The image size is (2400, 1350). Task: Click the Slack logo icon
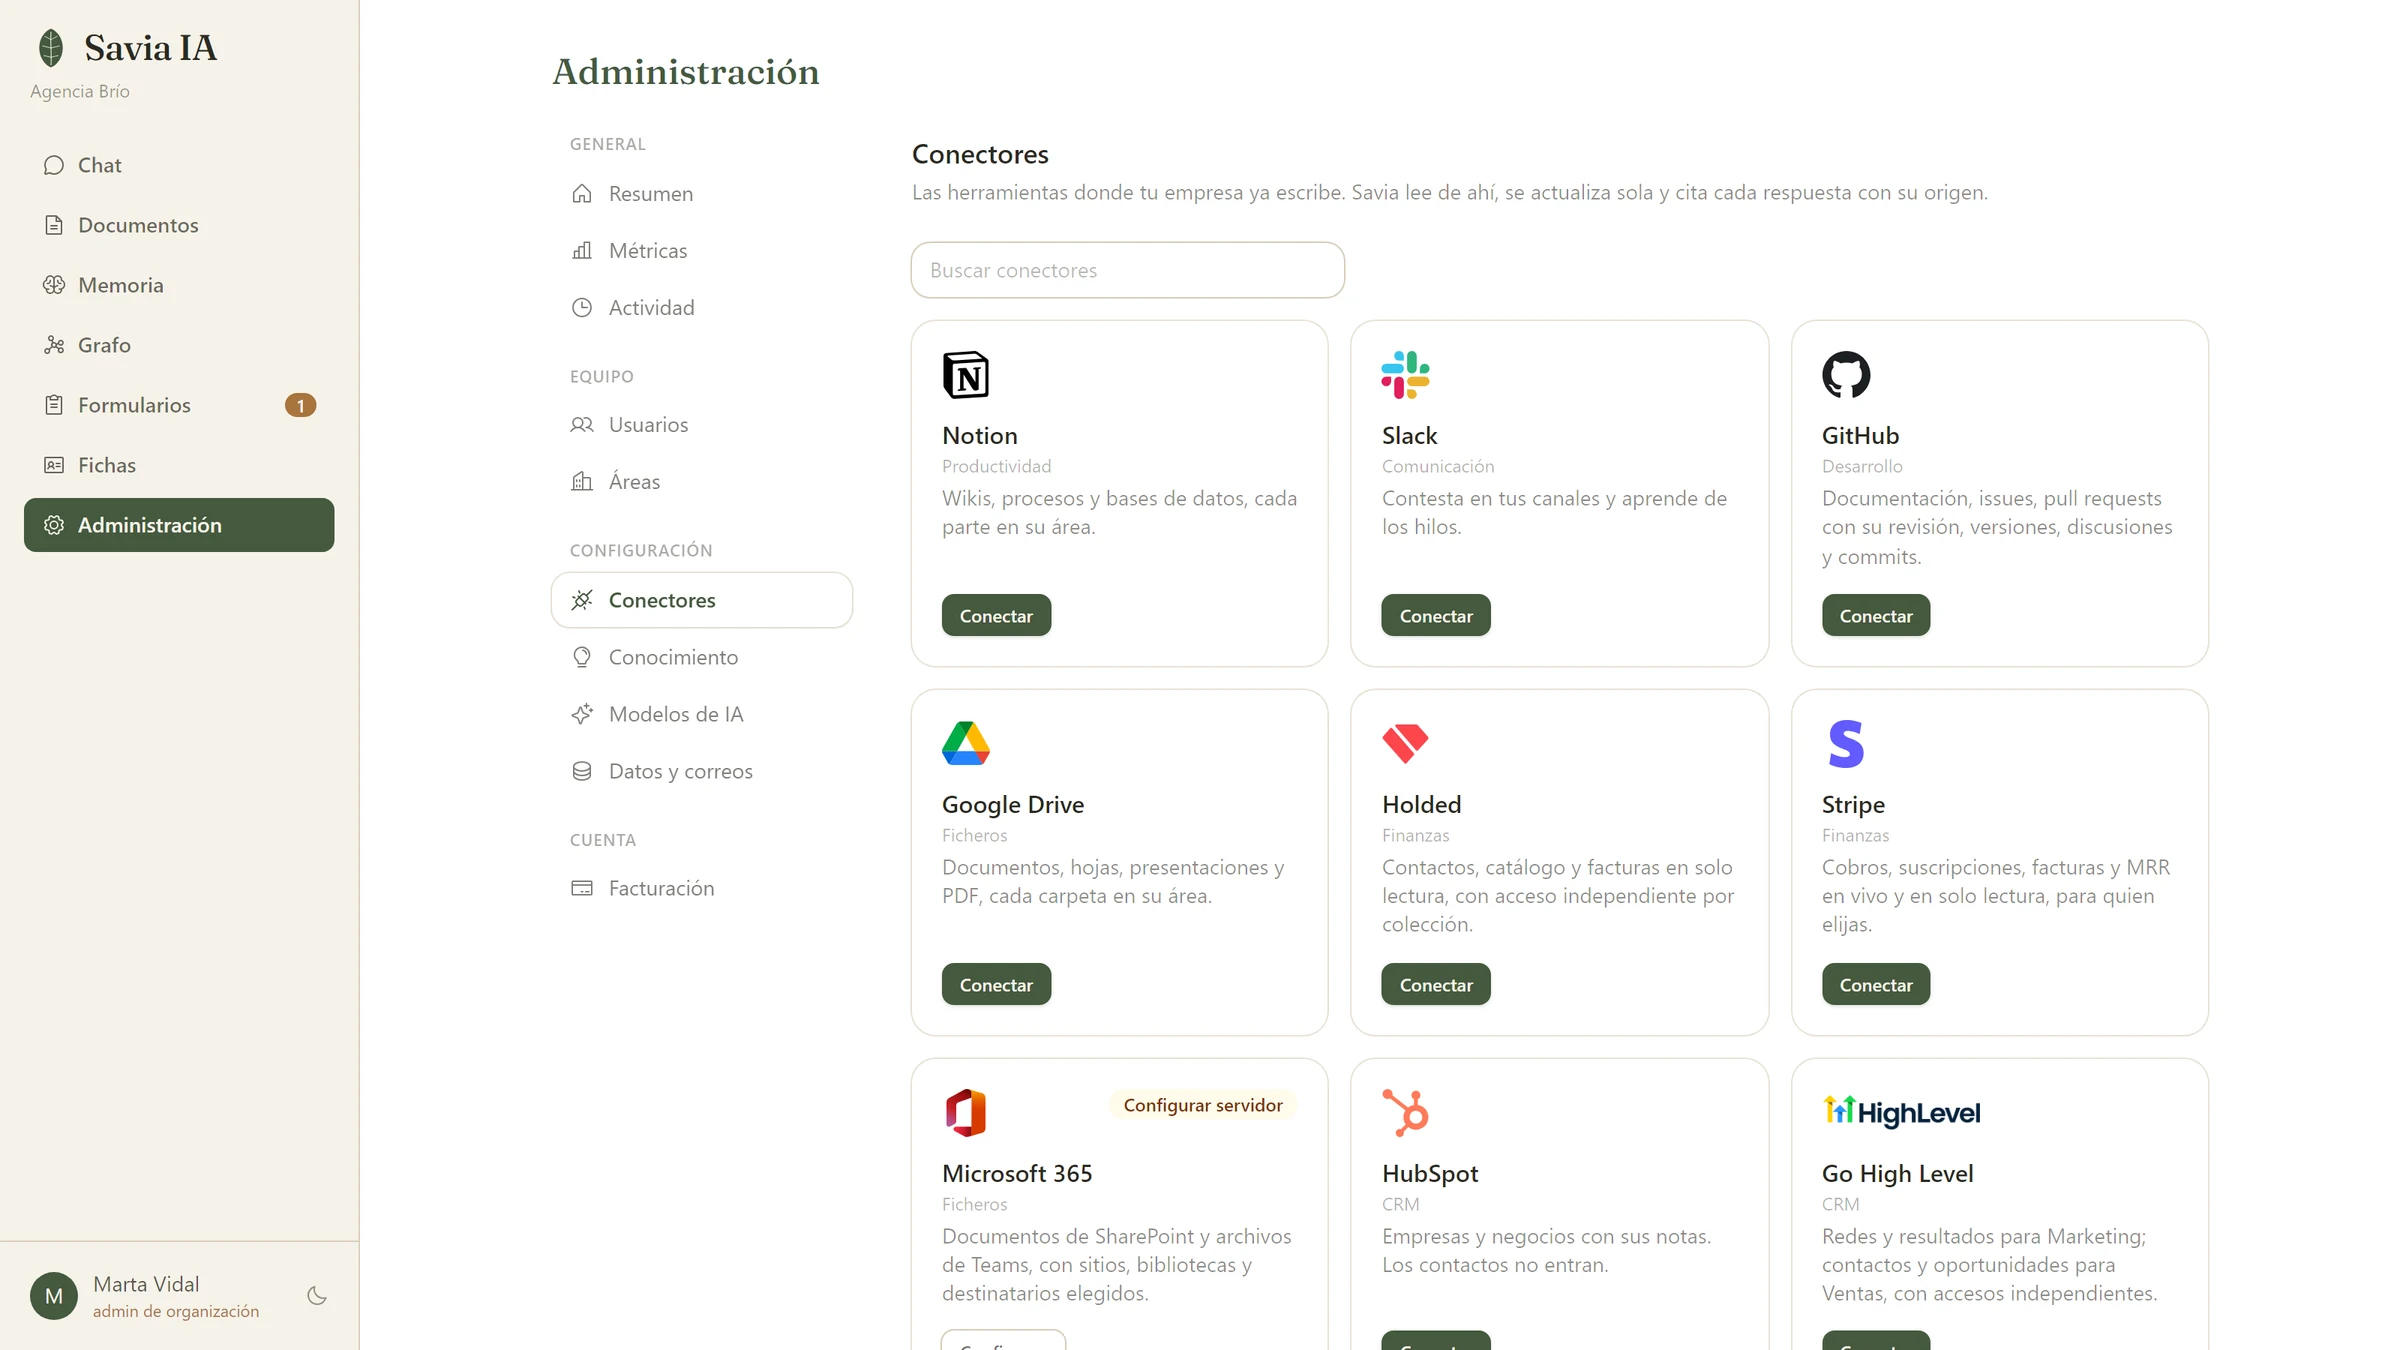(x=1405, y=375)
